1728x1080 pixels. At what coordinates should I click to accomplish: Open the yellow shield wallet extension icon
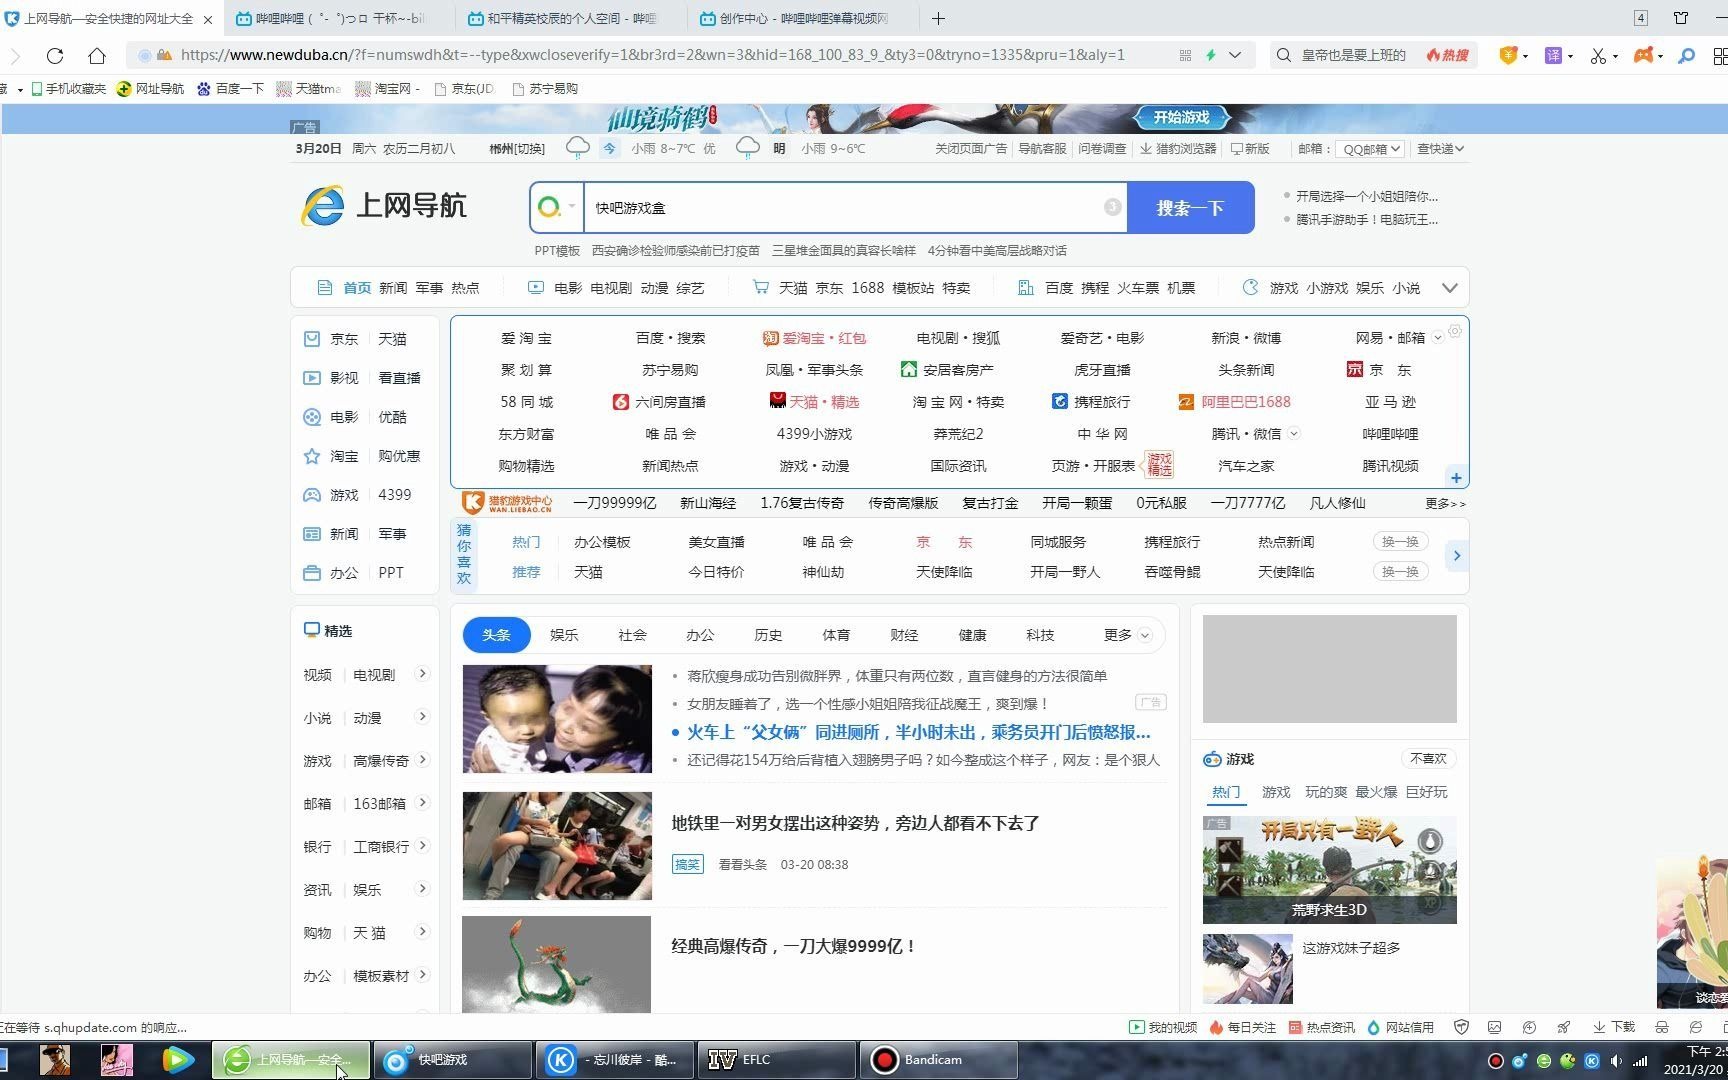pyautogui.click(x=1508, y=56)
